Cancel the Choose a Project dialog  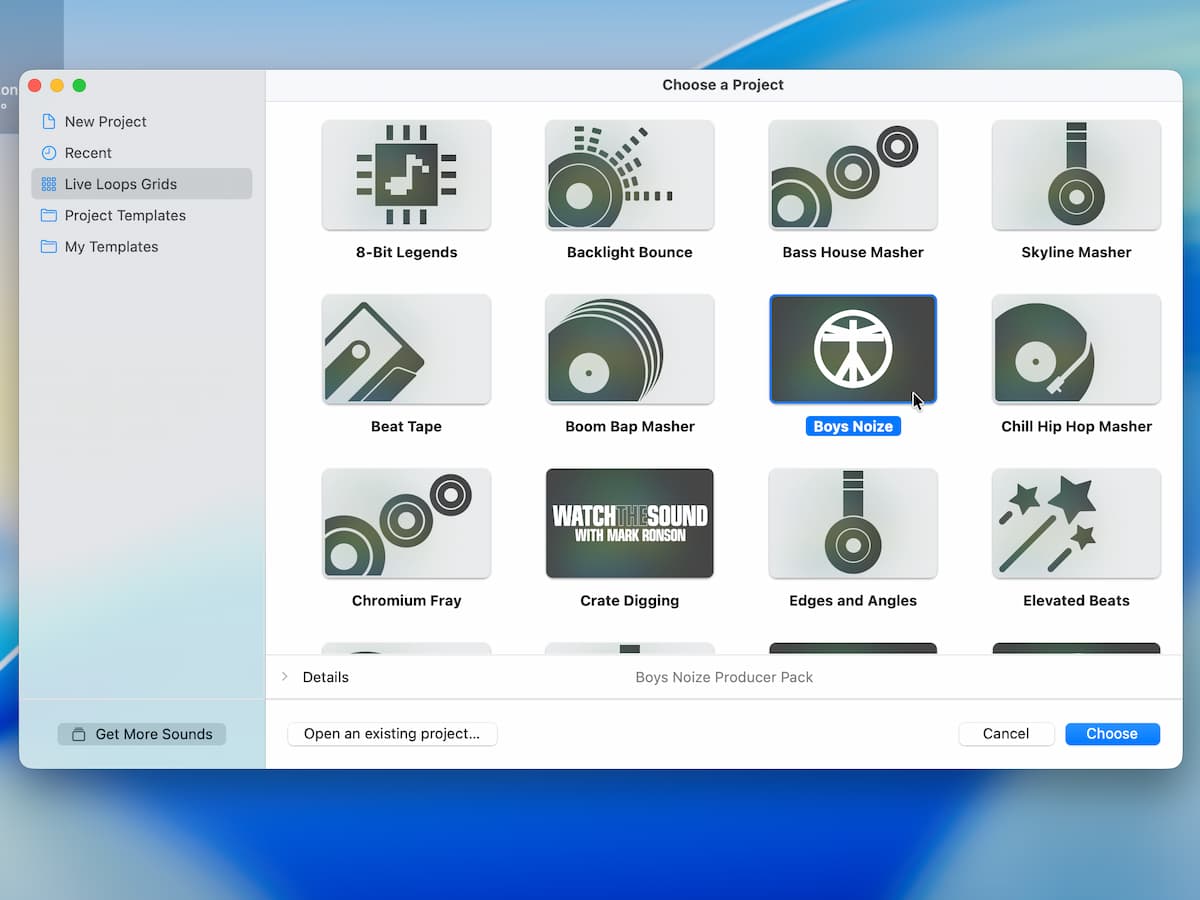pos(1006,734)
